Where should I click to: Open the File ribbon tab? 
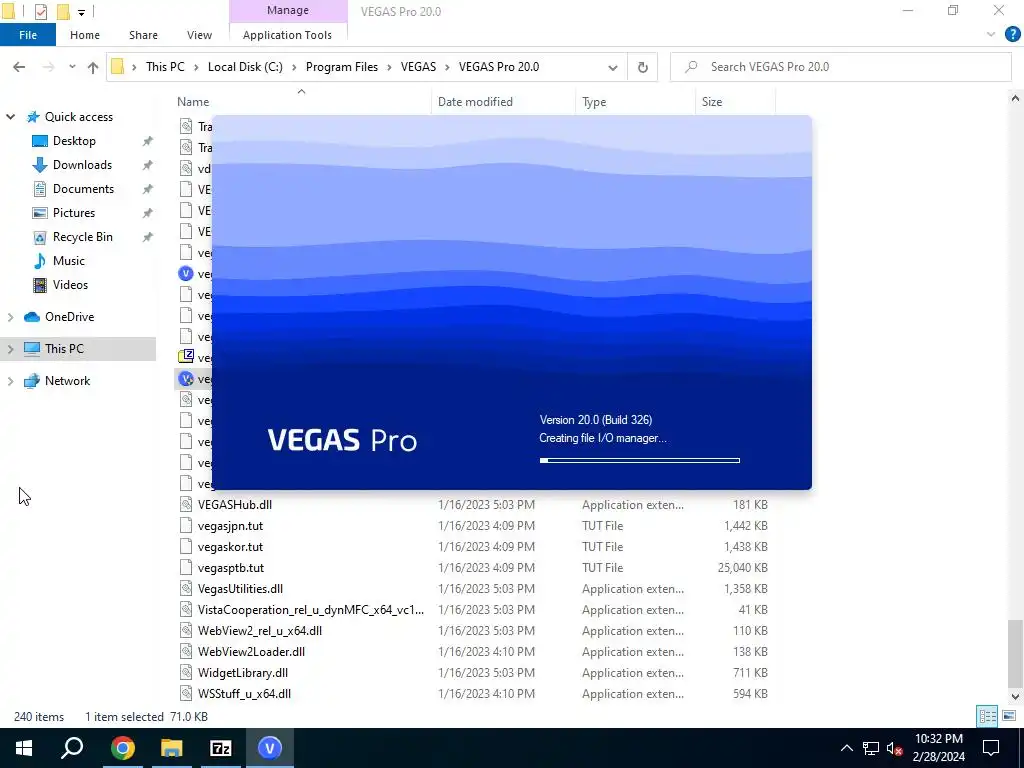28,35
